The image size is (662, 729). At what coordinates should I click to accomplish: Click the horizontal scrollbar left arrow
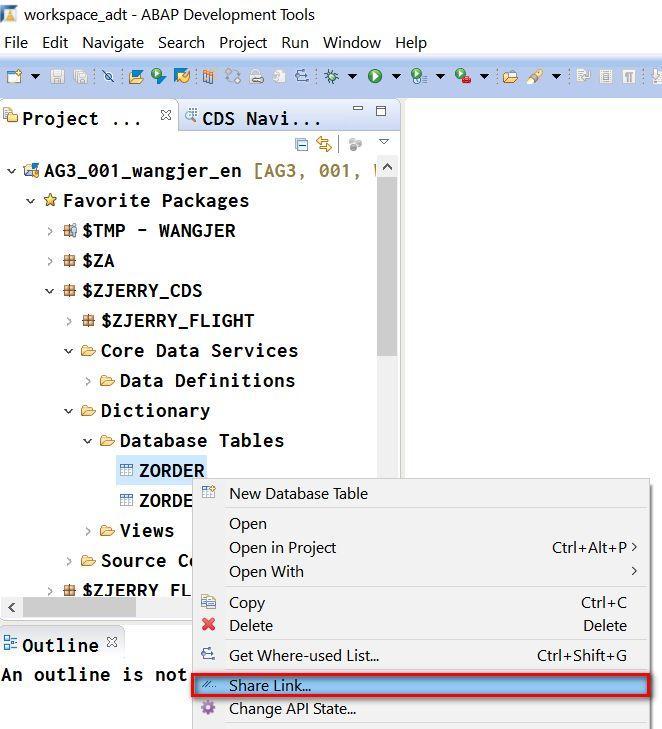tap(12, 607)
